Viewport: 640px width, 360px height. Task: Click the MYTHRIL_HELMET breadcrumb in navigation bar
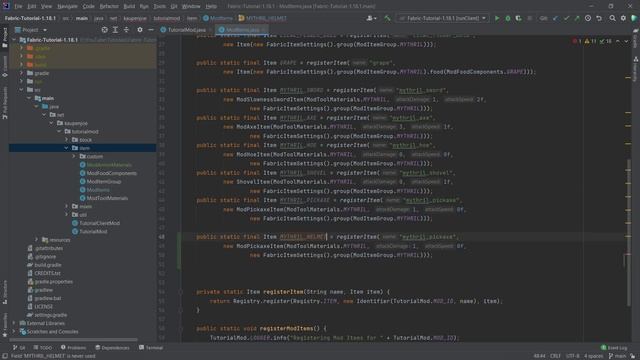(263, 18)
